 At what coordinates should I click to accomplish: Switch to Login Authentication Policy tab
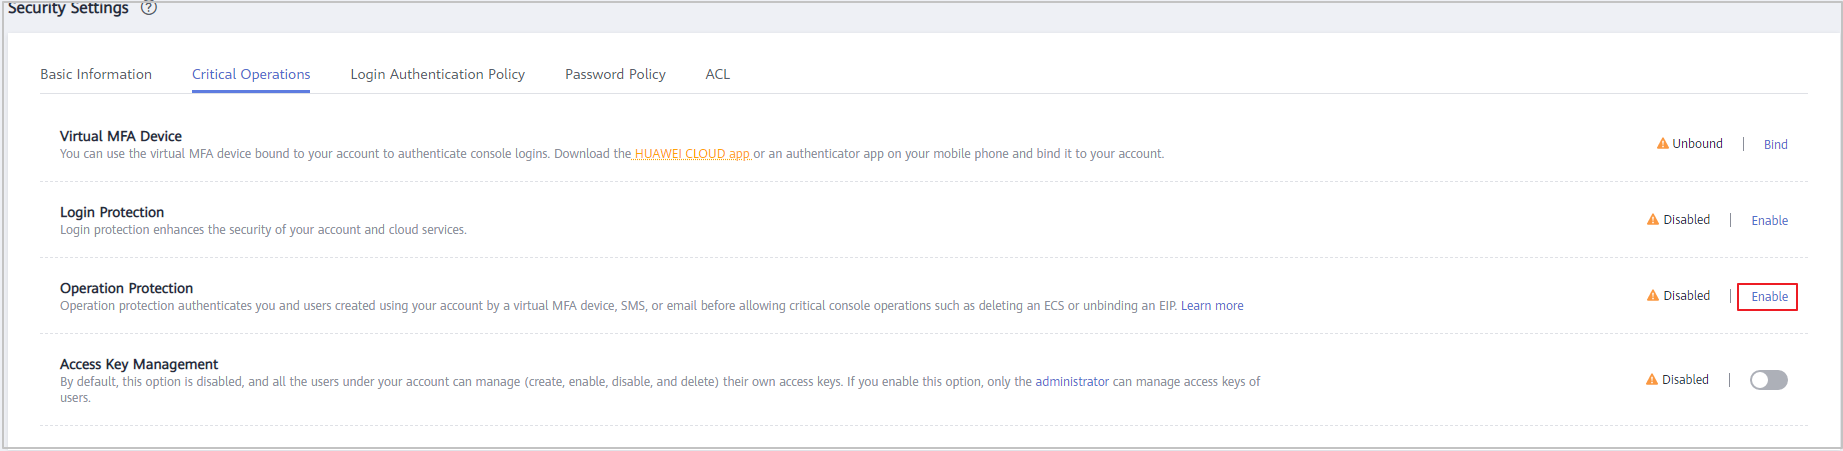click(x=438, y=74)
